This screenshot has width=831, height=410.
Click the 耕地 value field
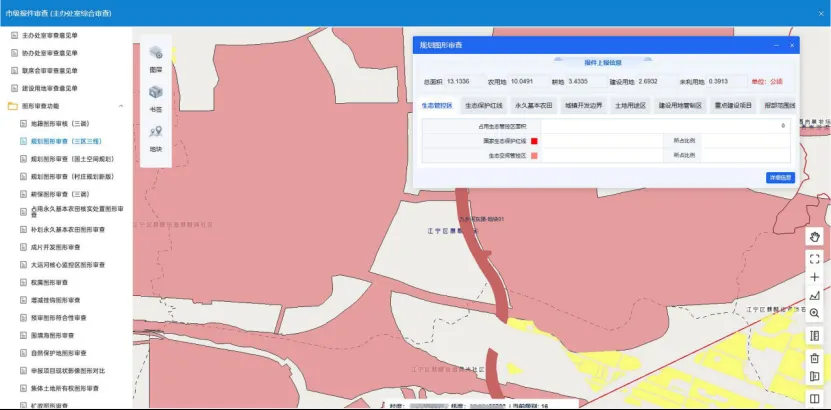[x=586, y=82]
